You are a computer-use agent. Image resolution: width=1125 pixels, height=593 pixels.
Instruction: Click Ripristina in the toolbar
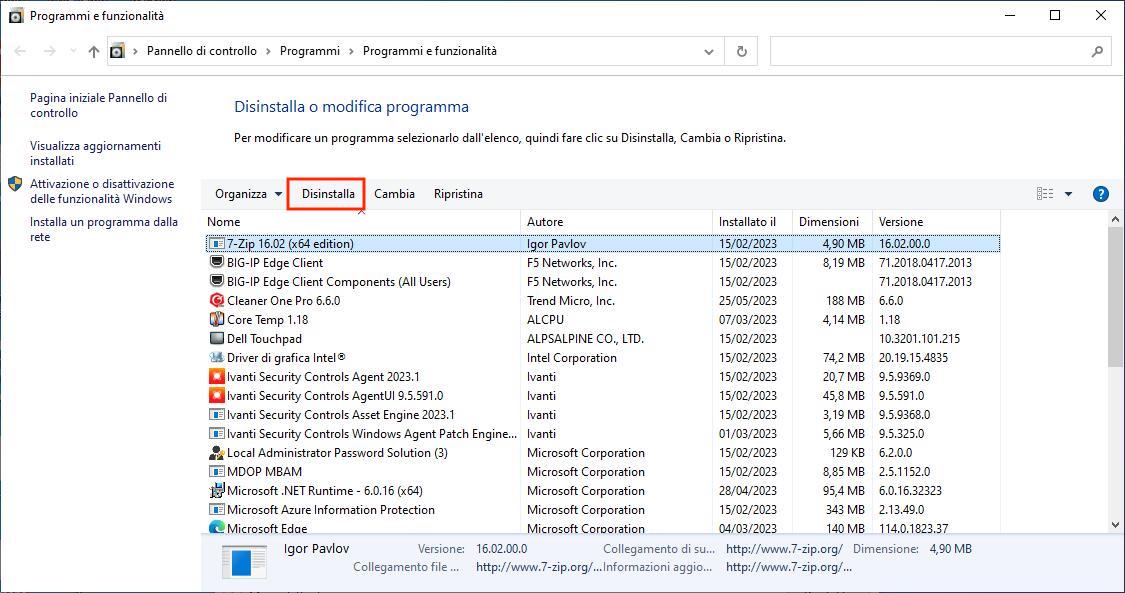click(458, 194)
